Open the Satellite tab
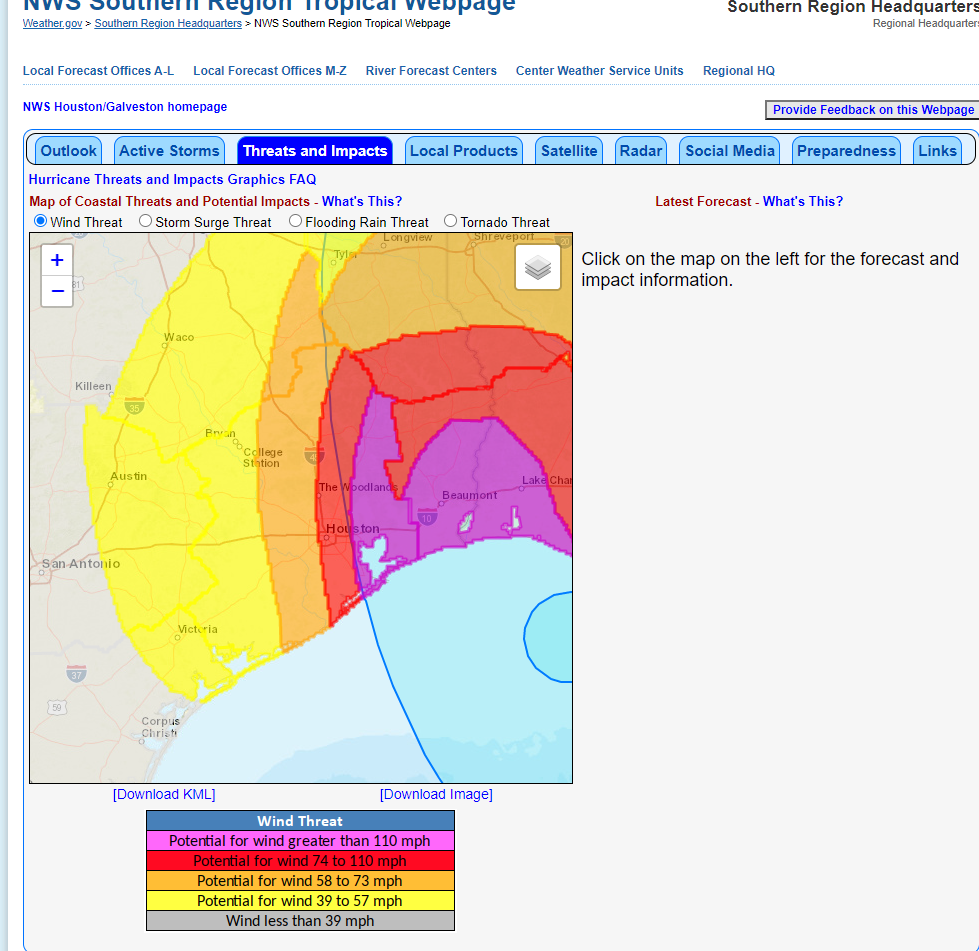This screenshot has height=951, width=979. [569, 151]
